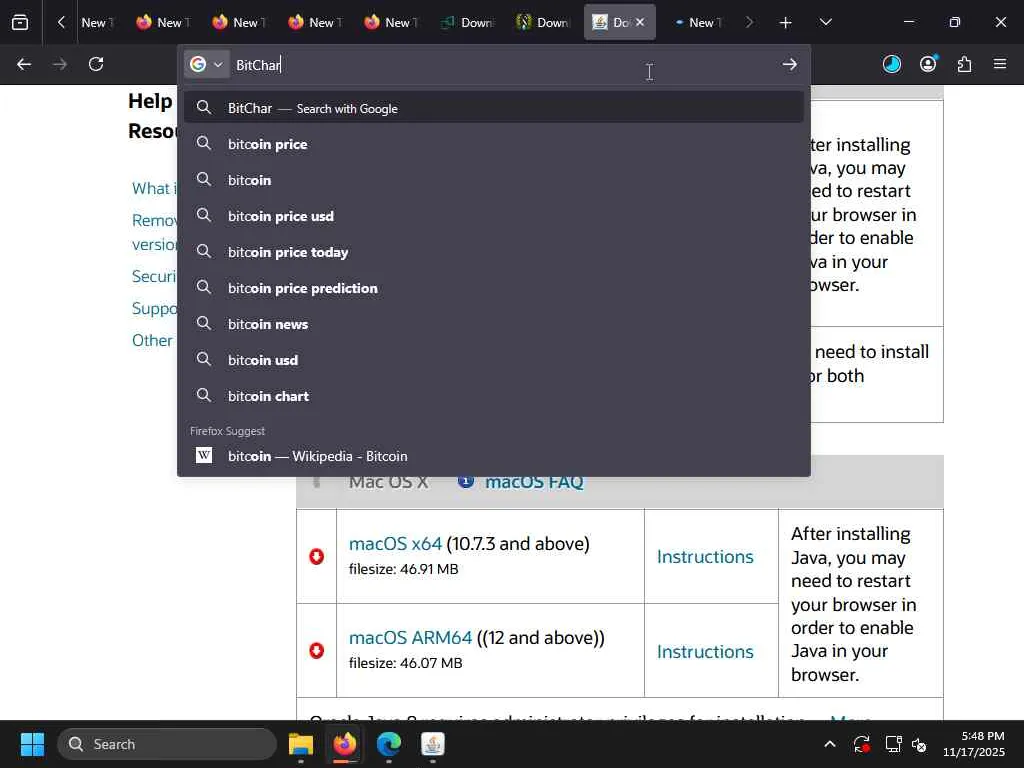This screenshot has height=768, width=1024.
Task: Download the macOS ARM64 Java installer link
Action: tap(410, 637)
